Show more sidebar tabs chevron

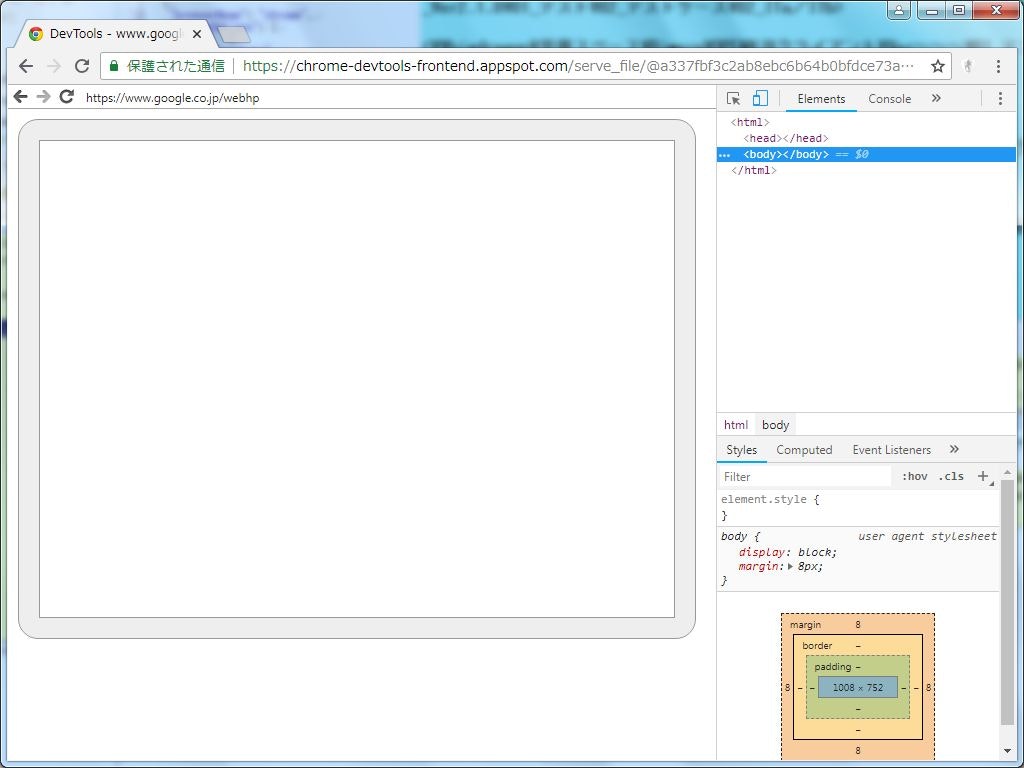click(954, 449)
